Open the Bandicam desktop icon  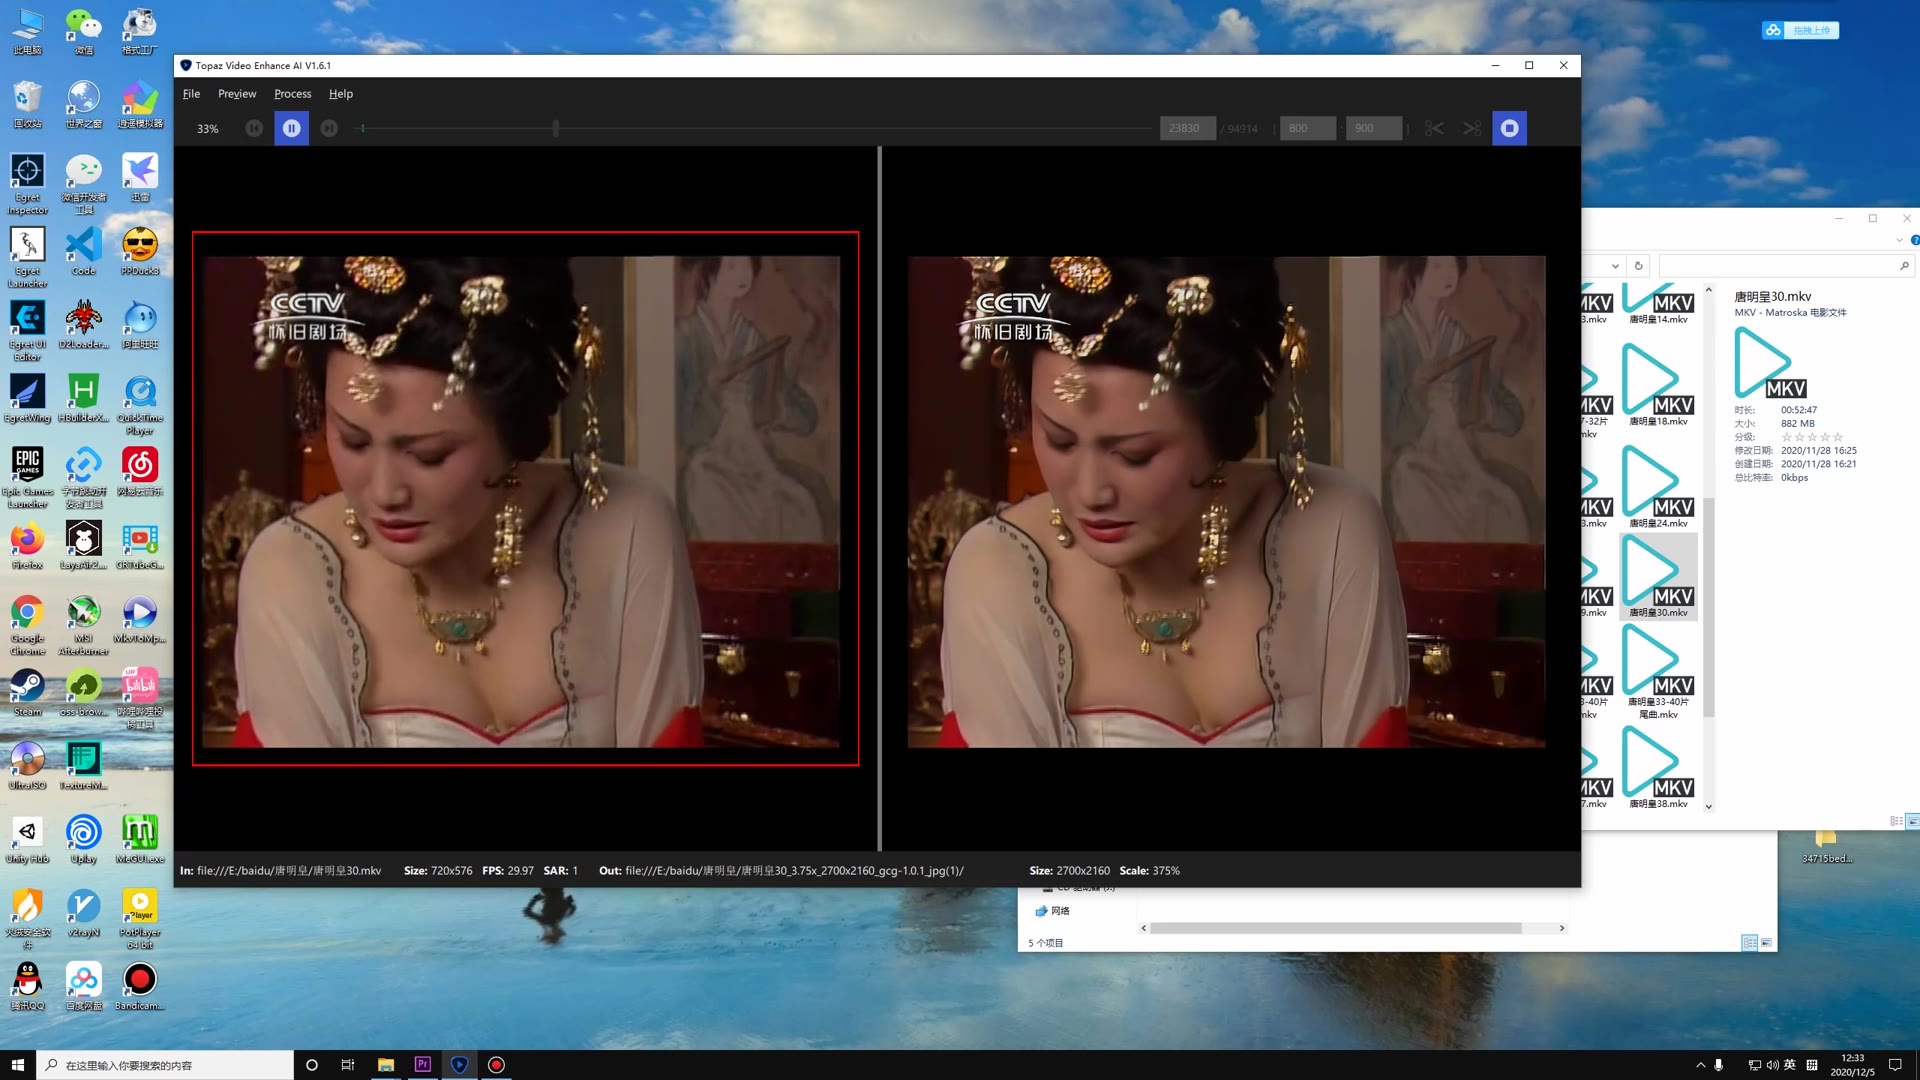click(140, 987)
